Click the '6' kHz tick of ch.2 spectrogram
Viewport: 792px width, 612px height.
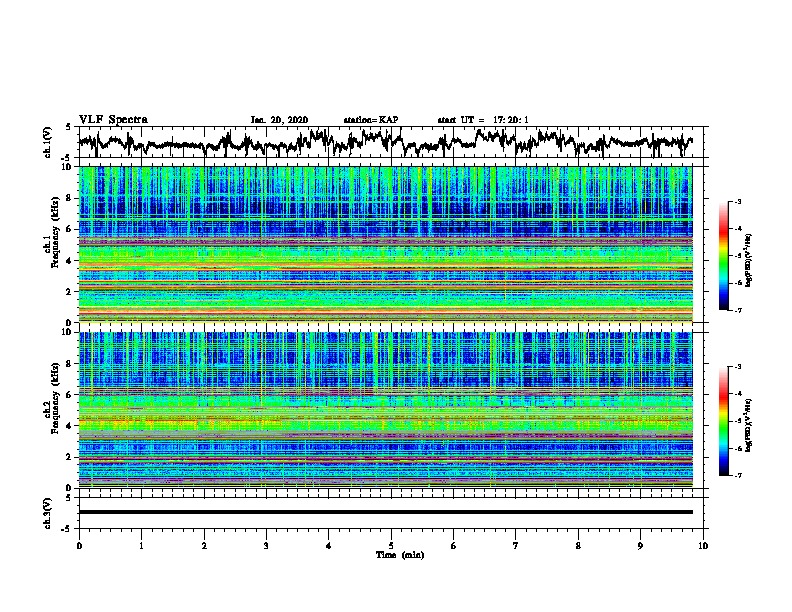click(70, 394)
